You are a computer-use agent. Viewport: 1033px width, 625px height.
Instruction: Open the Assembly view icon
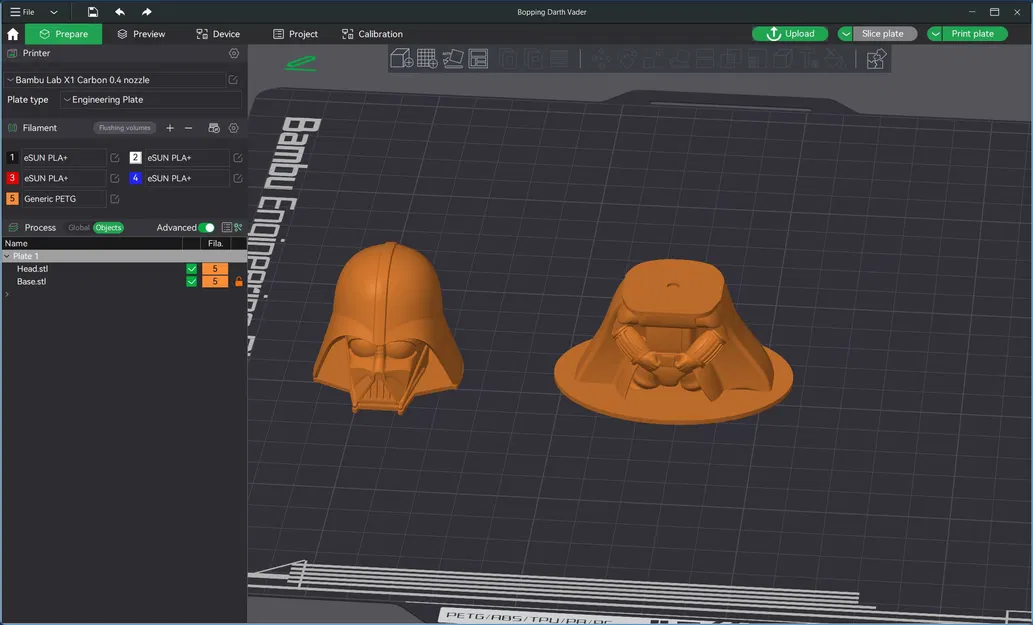876,59
